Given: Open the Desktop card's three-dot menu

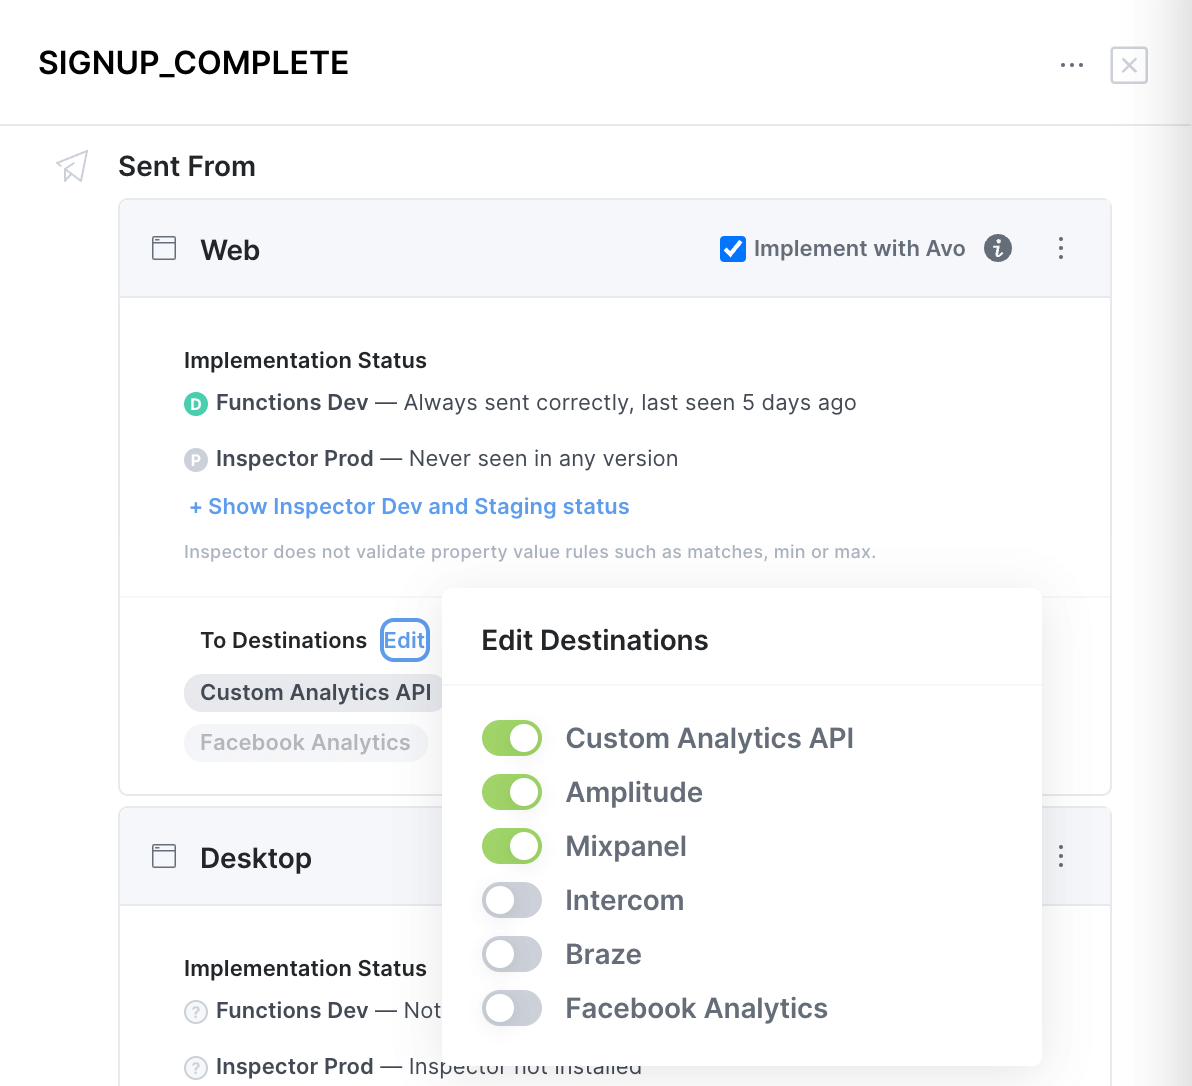Looking at the screenshot, I should [x=1061, y=856].
